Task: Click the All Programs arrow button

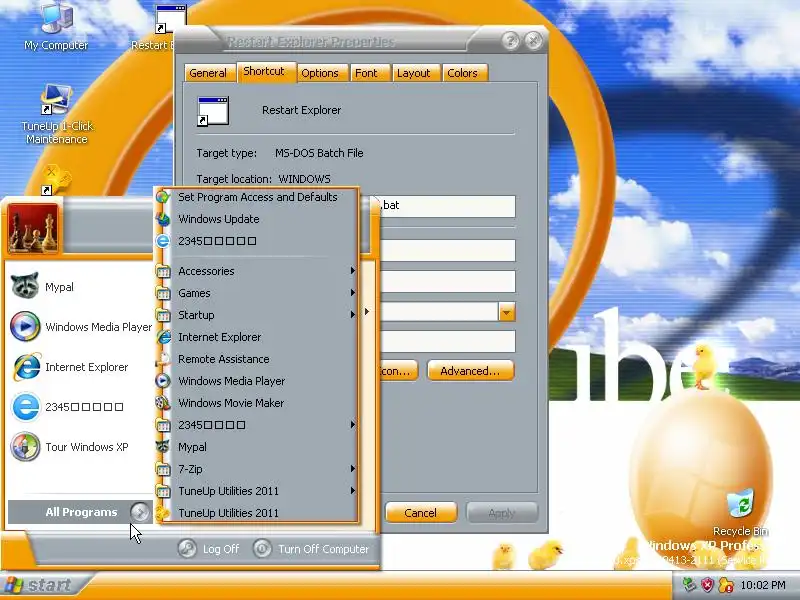Action: pos(139,512)
